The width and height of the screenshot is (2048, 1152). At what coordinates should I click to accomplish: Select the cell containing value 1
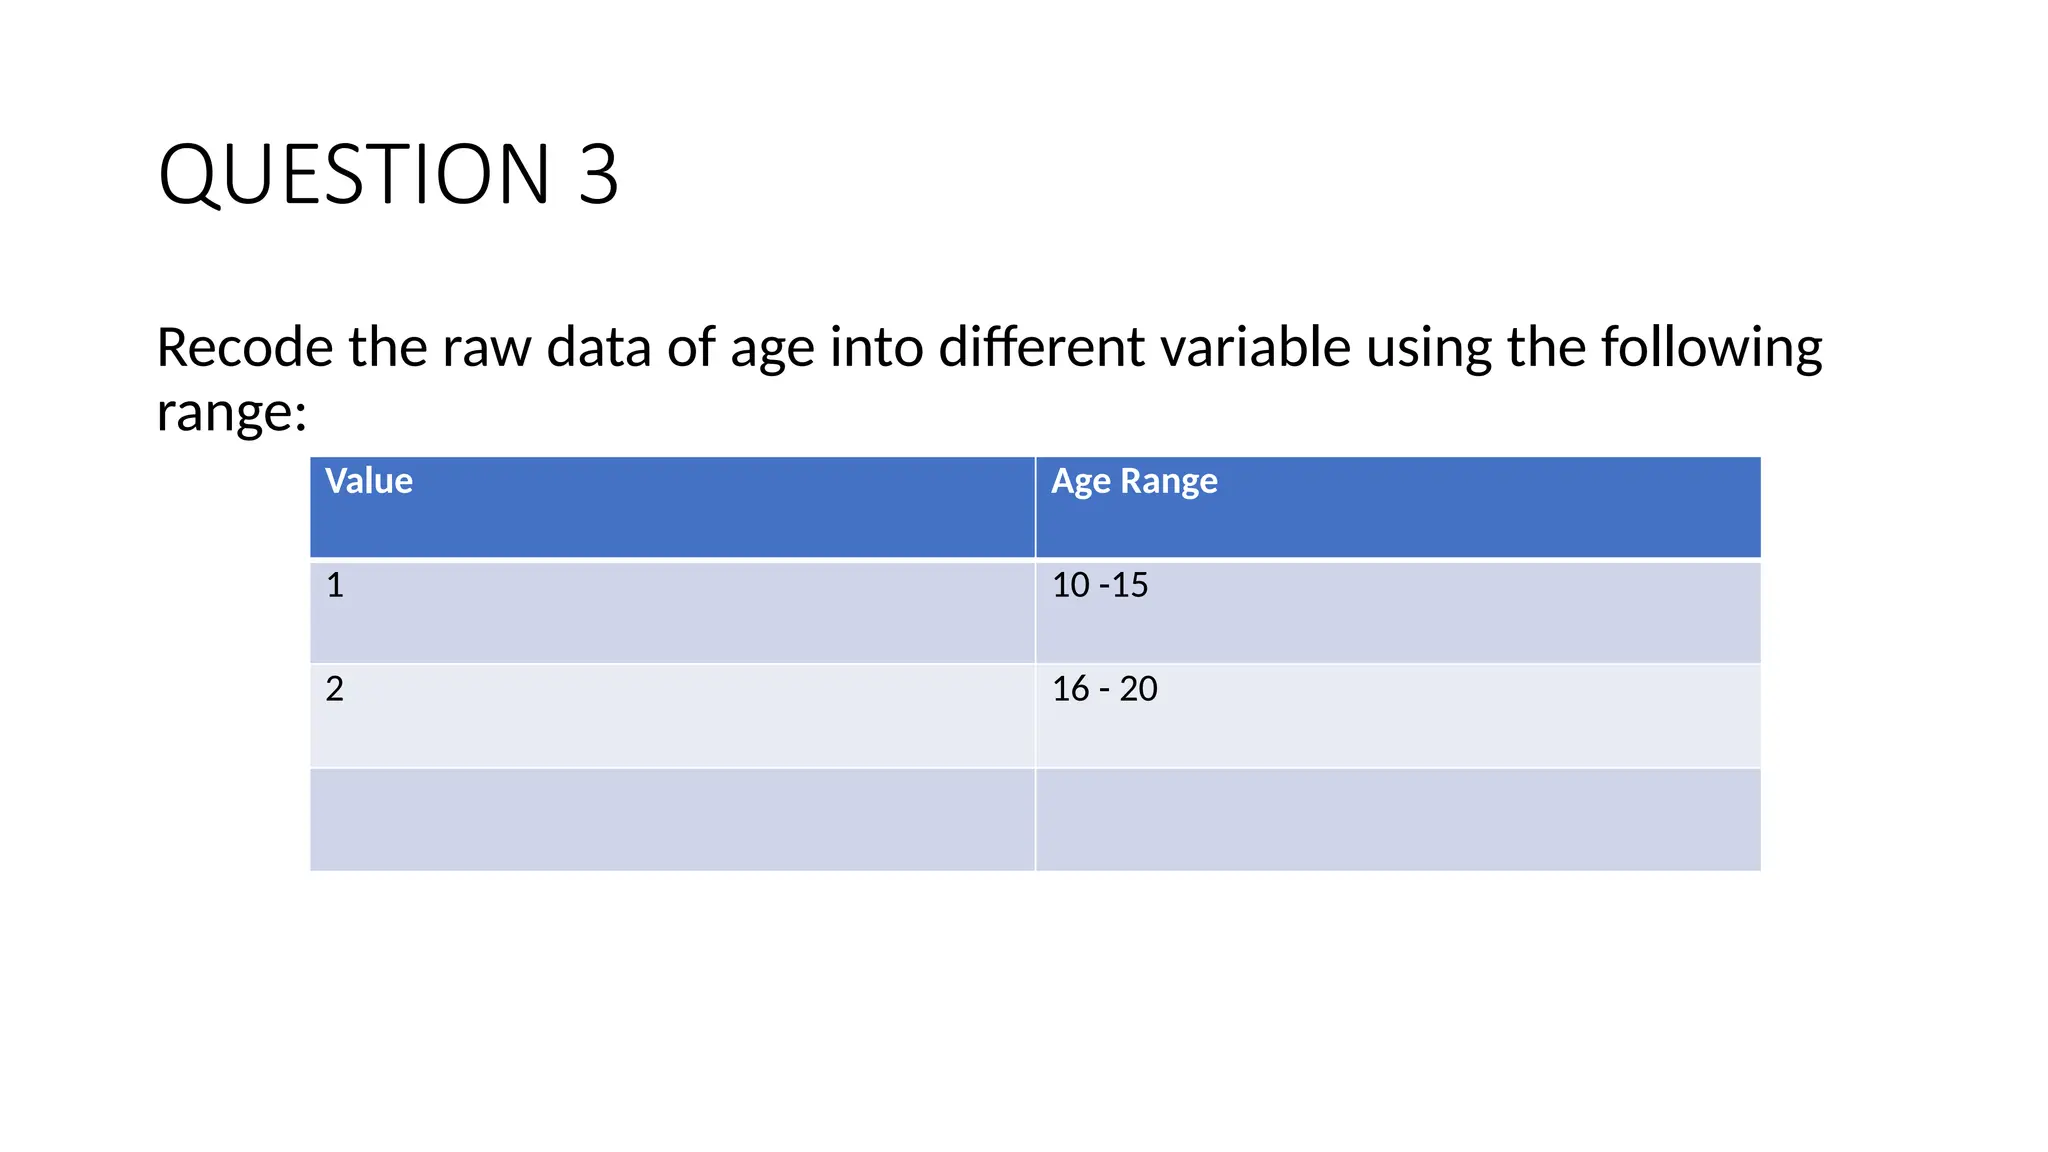(x=672, y=612)
